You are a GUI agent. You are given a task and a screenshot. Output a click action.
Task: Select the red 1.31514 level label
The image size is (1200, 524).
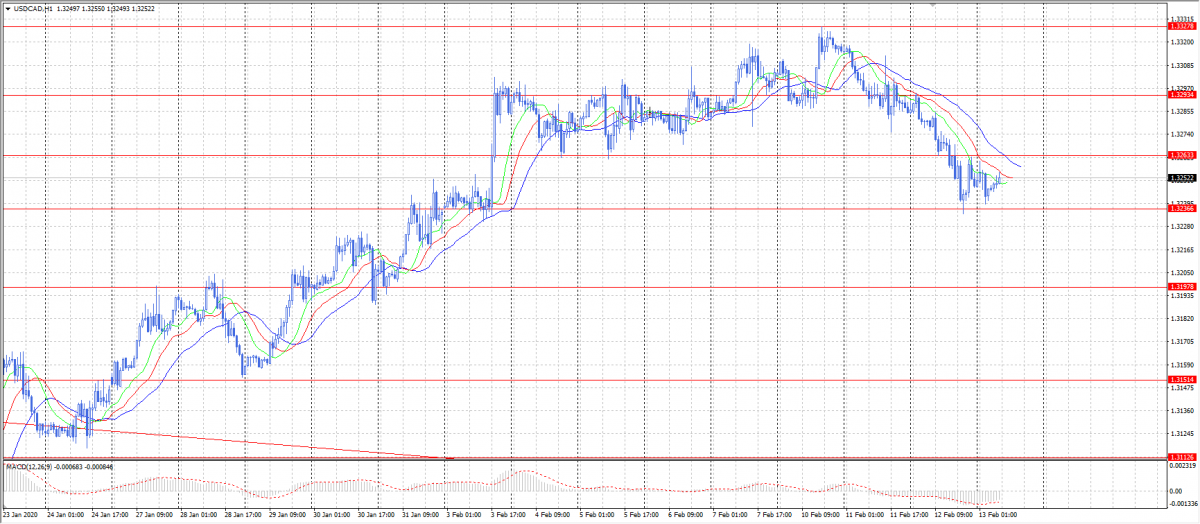tap(1182, 380)
